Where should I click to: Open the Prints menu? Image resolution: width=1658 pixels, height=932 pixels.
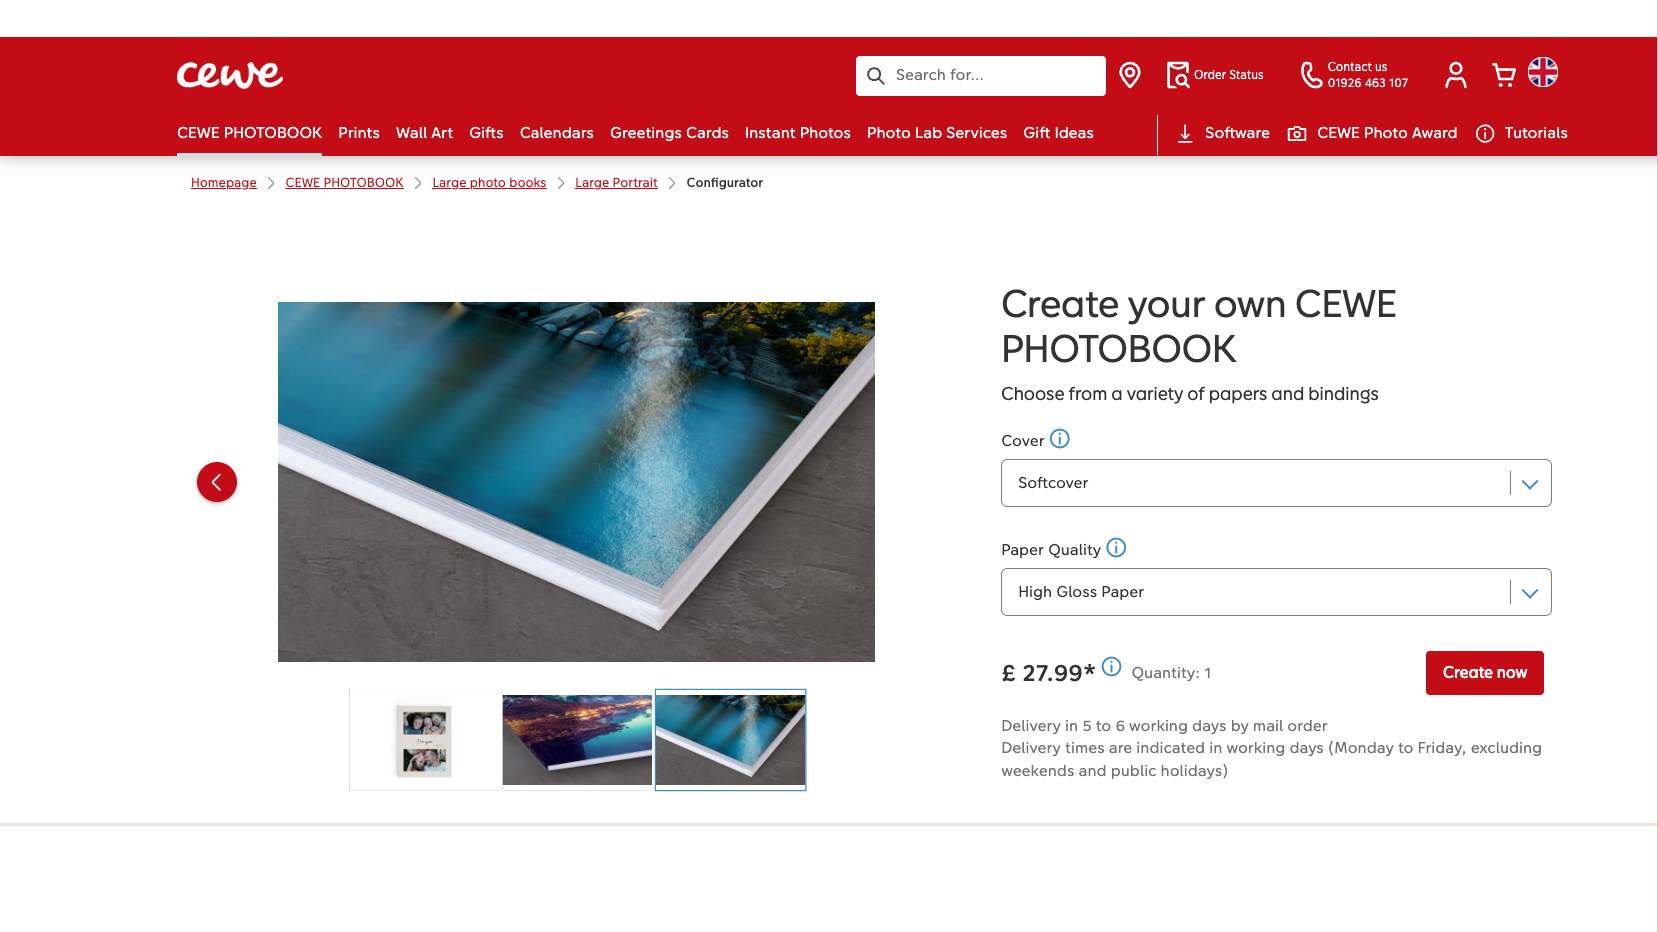pos(359,133)
